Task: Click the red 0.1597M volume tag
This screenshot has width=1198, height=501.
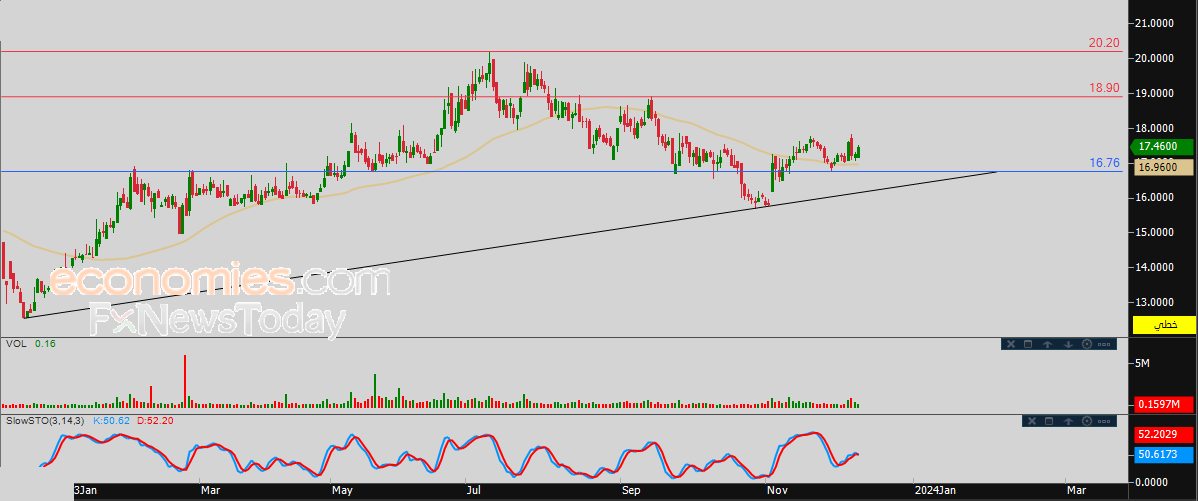Action: point(1164,404)
